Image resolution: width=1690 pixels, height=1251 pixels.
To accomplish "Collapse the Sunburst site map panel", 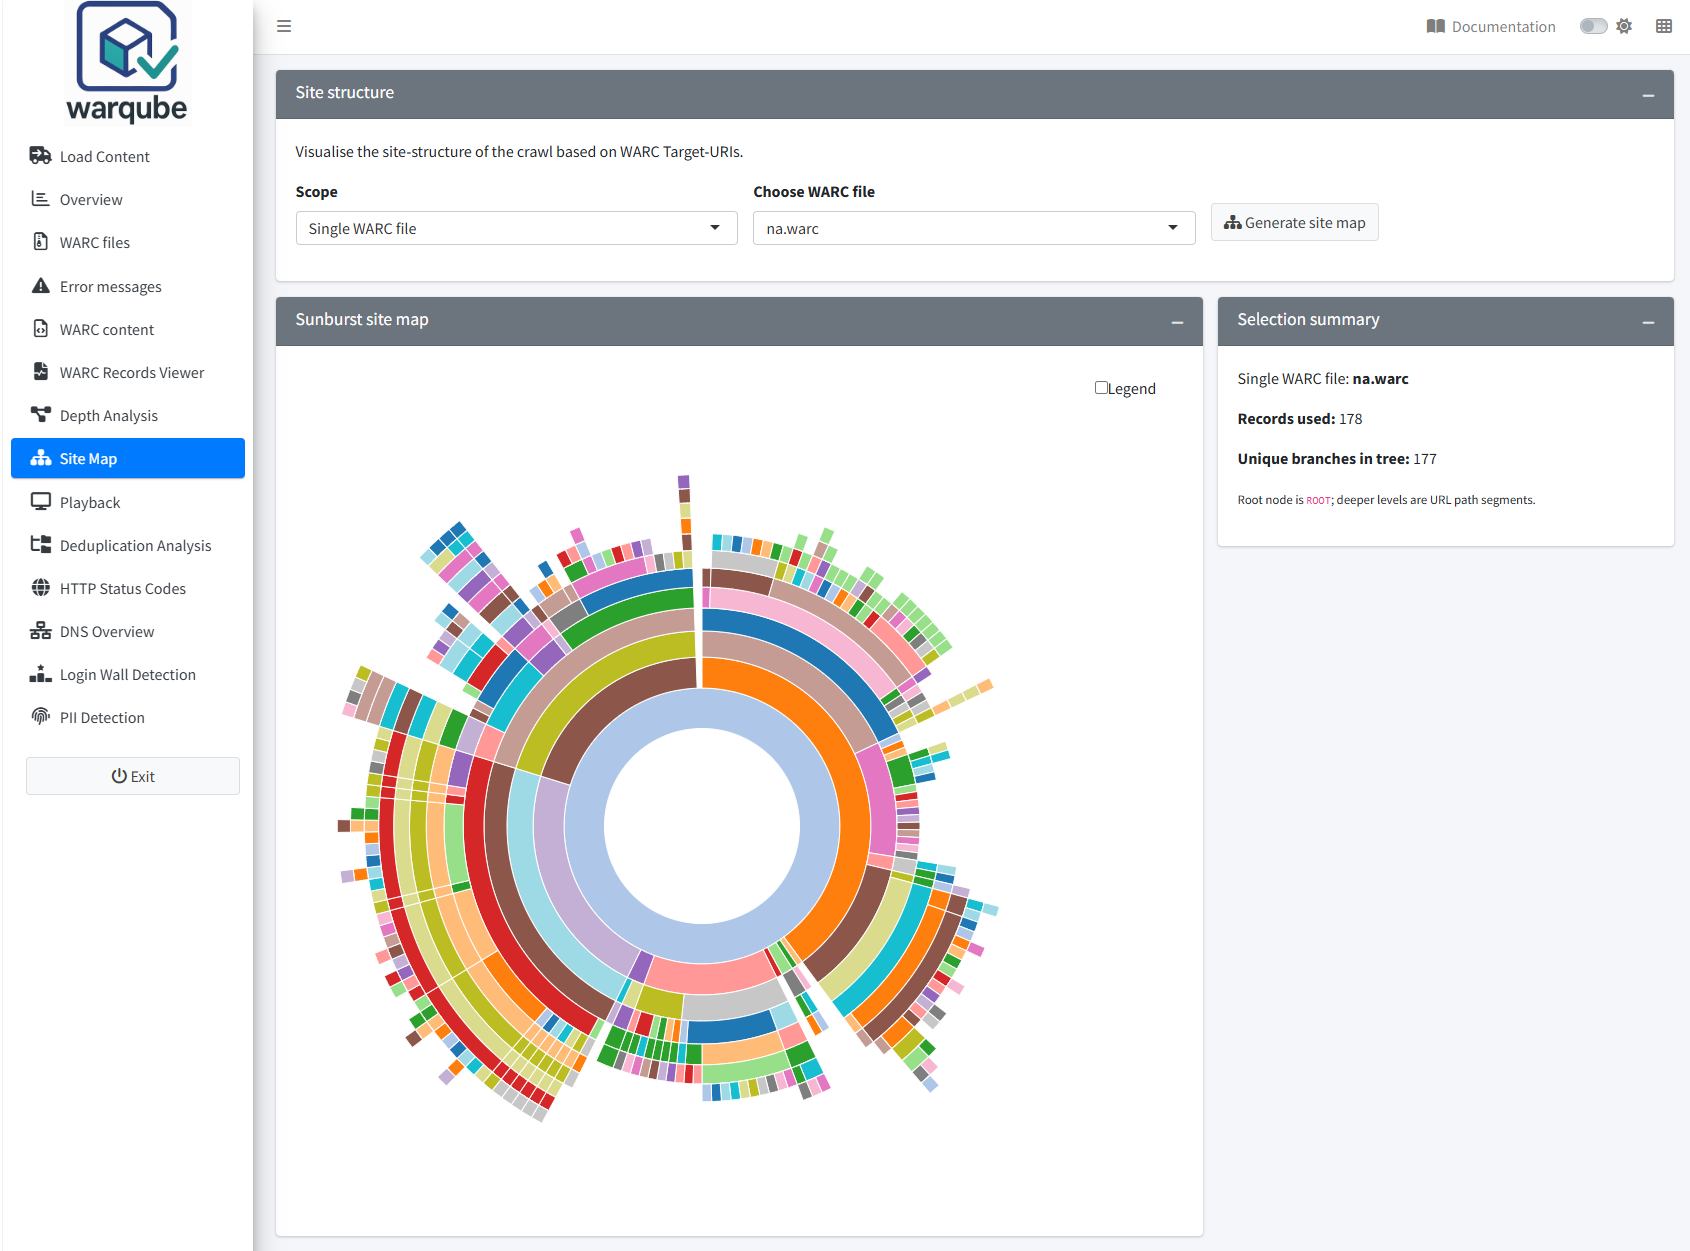I will point(1177,321).
